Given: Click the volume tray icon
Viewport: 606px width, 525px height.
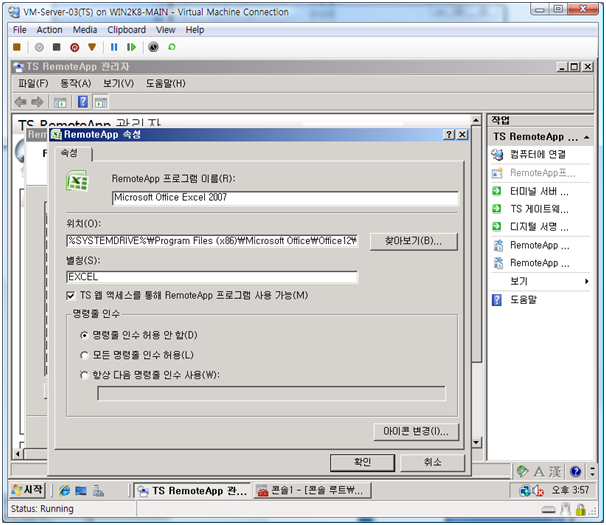Looking at the screenshot, I should [538, 491].
